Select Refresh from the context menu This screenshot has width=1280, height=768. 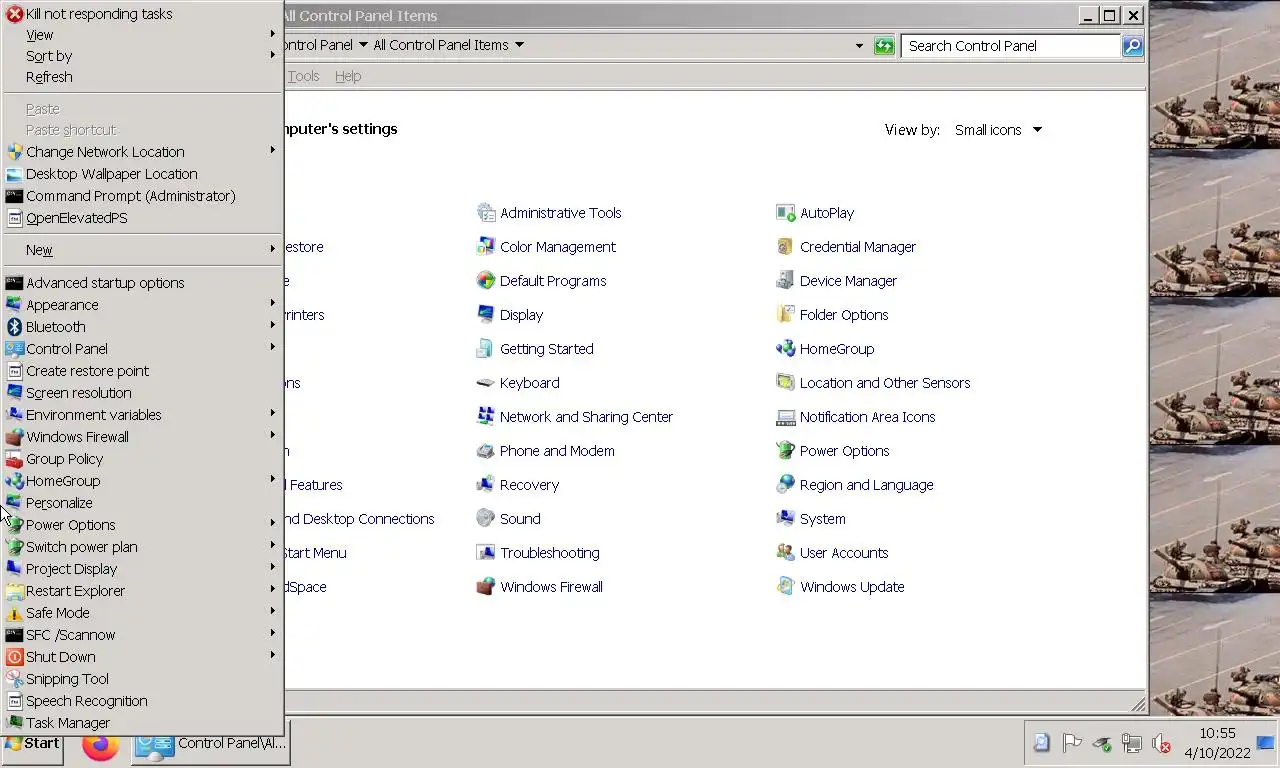(142, 77)
